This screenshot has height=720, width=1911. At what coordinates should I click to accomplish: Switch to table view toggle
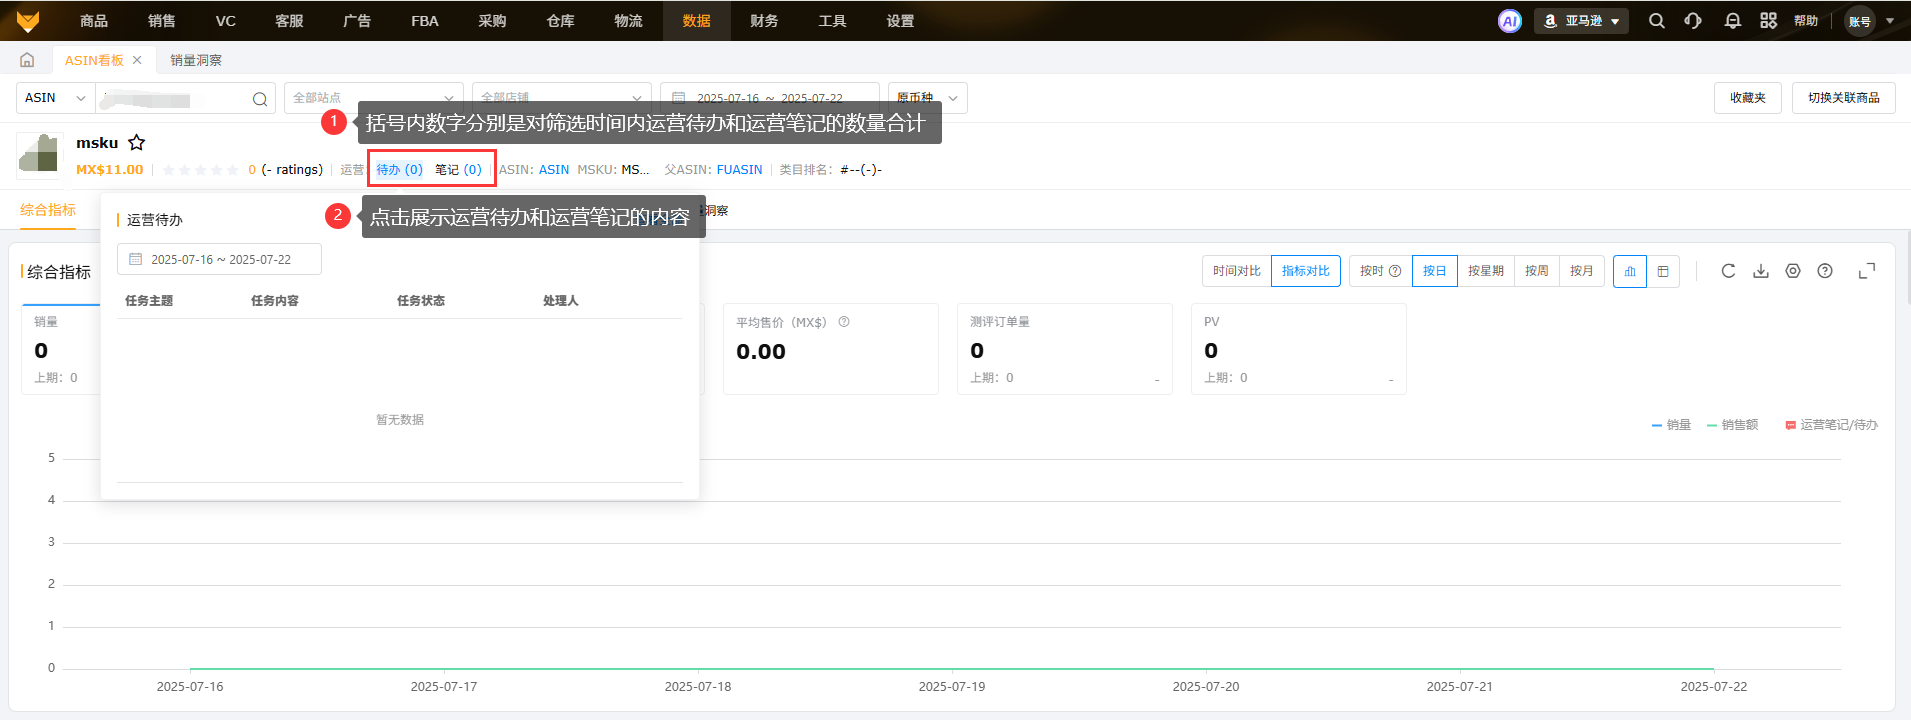tap(1663, 271)
